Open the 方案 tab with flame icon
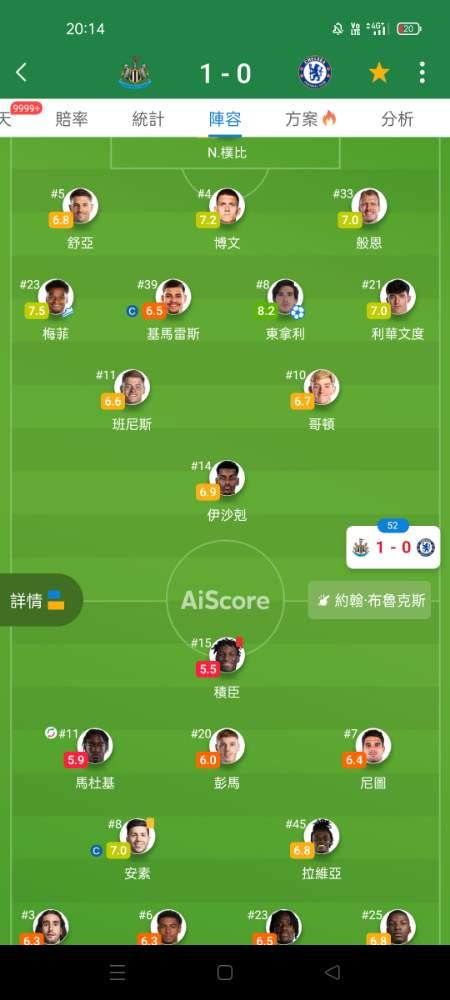 coord(310,119)
